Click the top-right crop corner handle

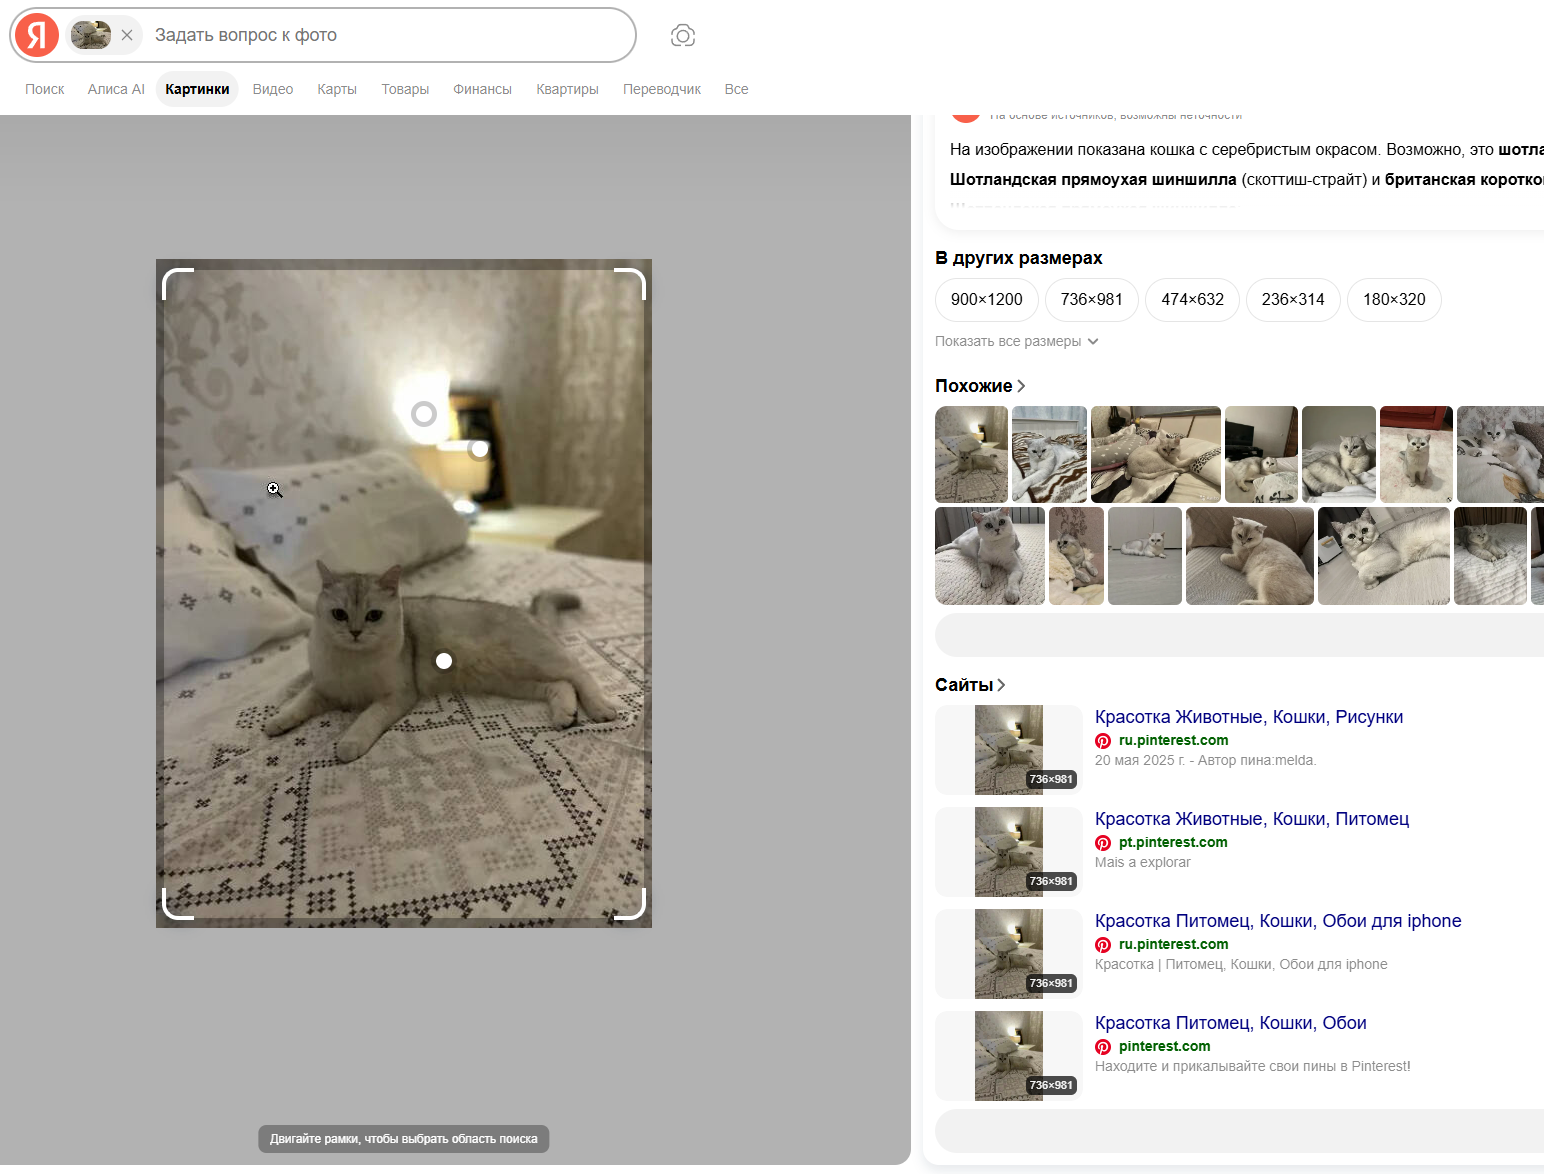631,282
